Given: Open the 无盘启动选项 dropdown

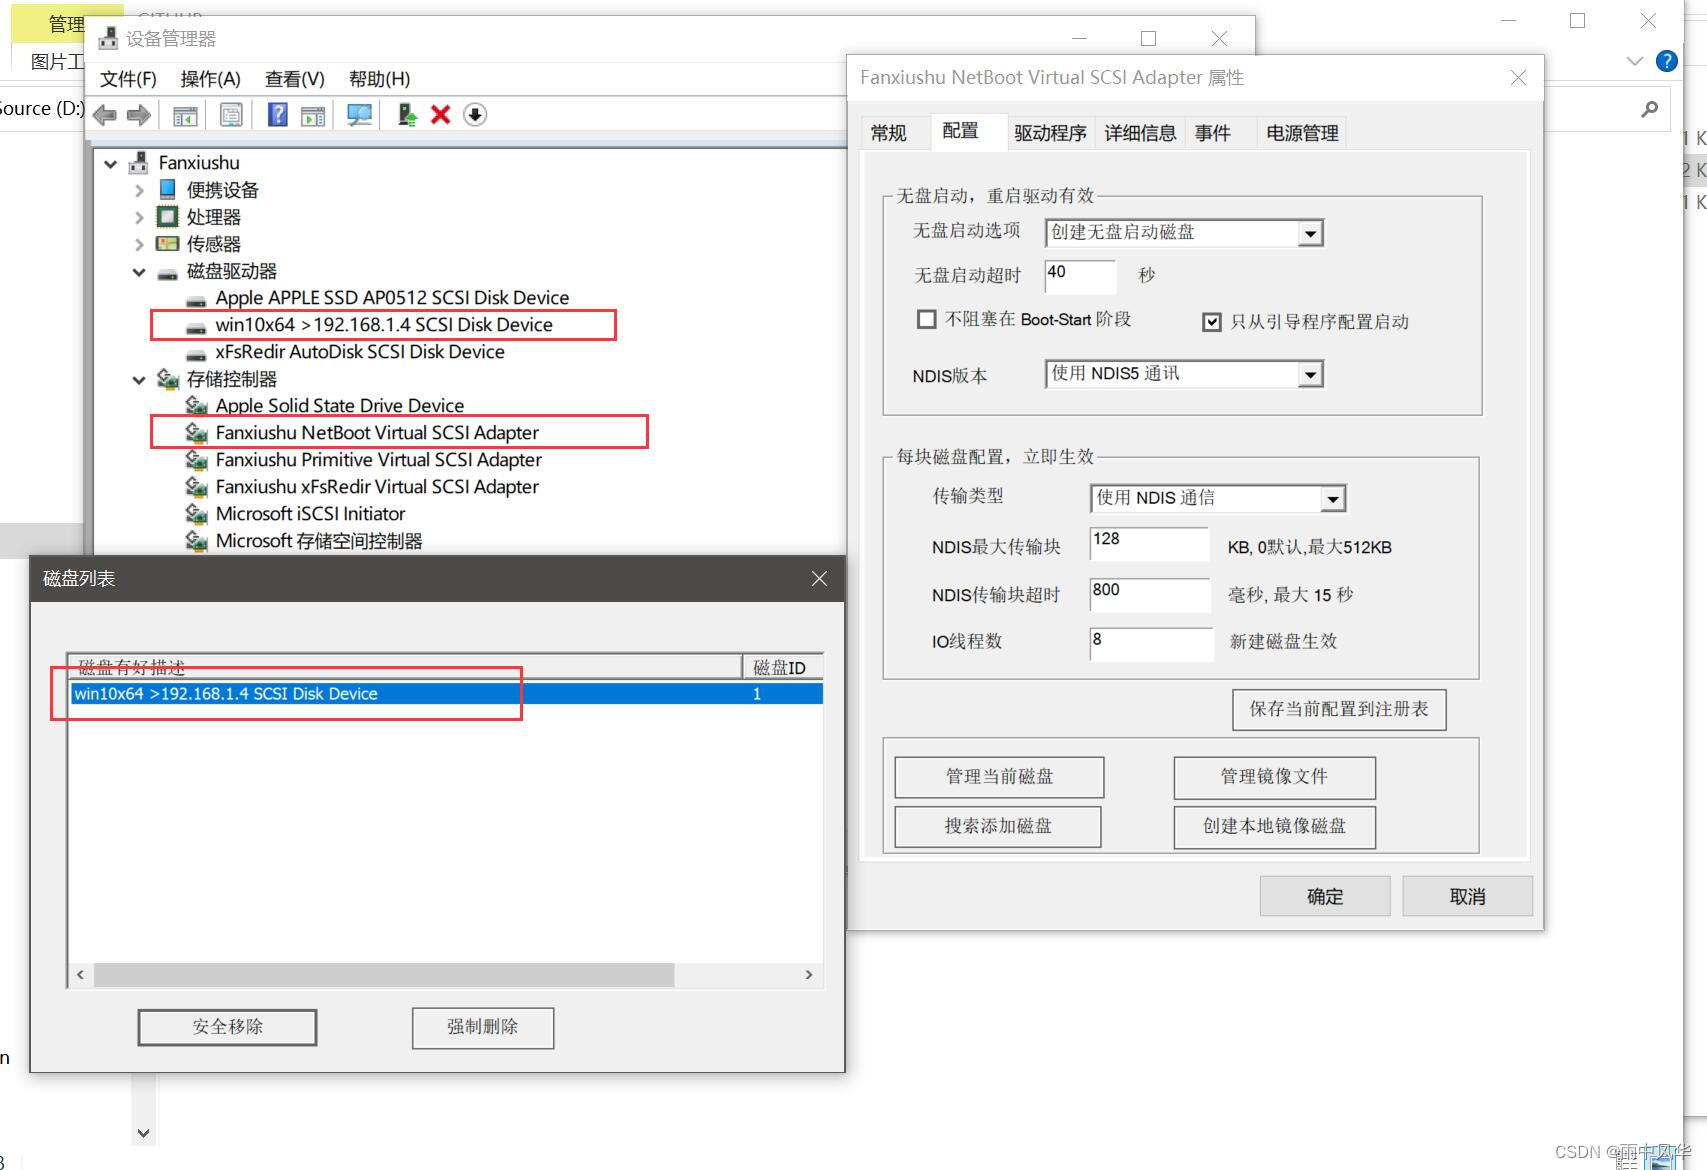Looking at the screenshot, I should point(1310,234).
